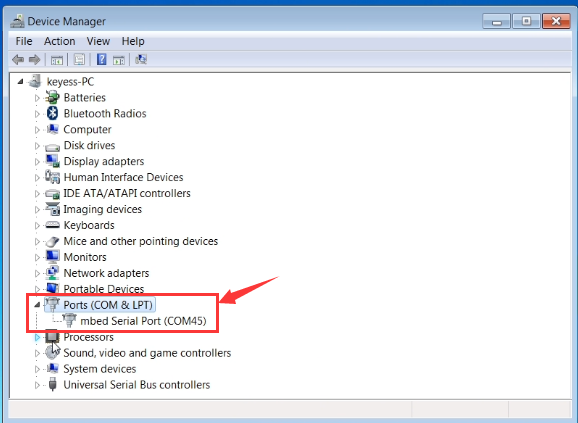The height and width of the screenshot is (423, 578).
Task: Expand the Network adapters category
Action: pos(37,273)
